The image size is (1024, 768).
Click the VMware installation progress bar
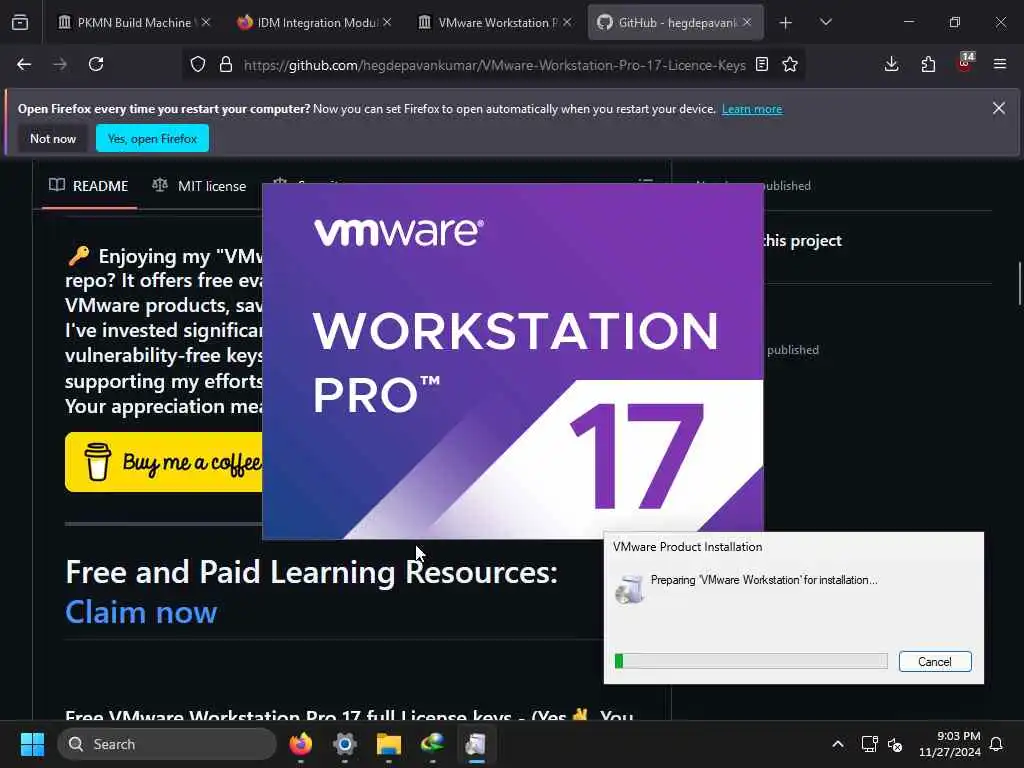coord(751,661)
